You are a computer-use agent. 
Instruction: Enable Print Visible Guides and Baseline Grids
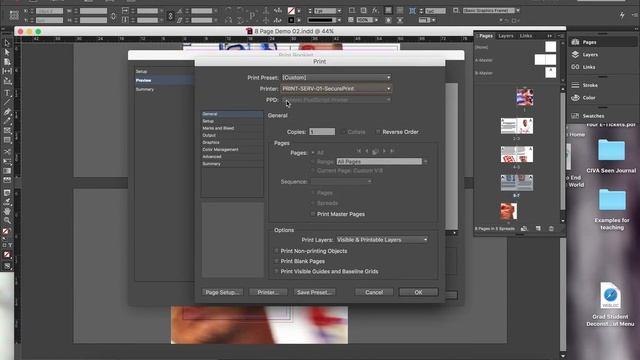[x=277, y=271]
